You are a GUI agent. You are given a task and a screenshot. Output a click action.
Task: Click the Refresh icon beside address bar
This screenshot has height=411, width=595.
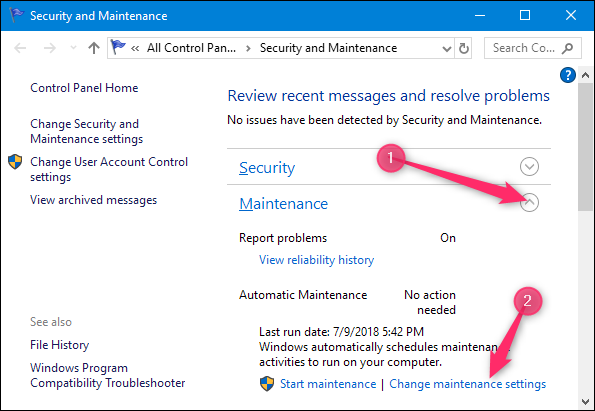coord(463,48)
